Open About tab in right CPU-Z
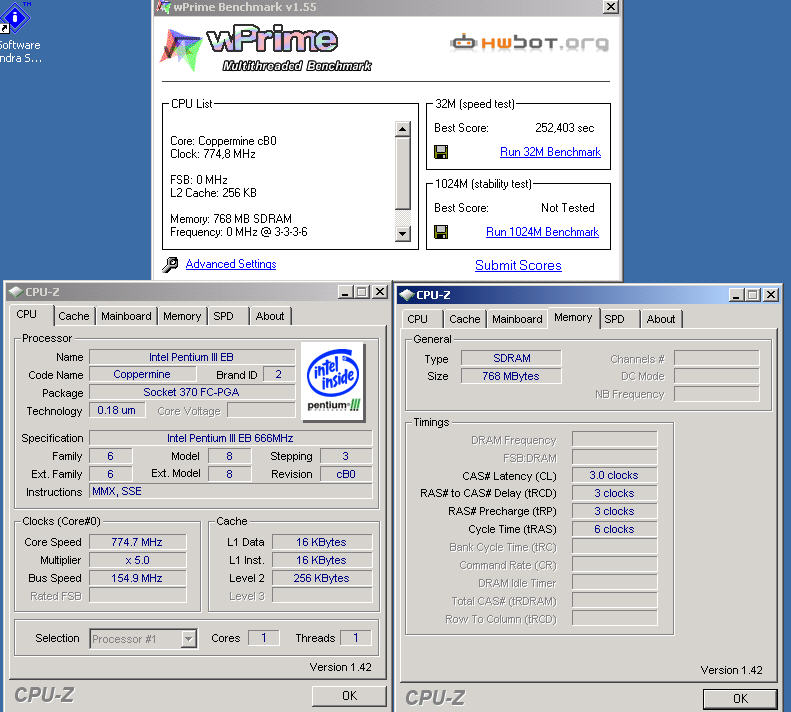 pos(661,319)
